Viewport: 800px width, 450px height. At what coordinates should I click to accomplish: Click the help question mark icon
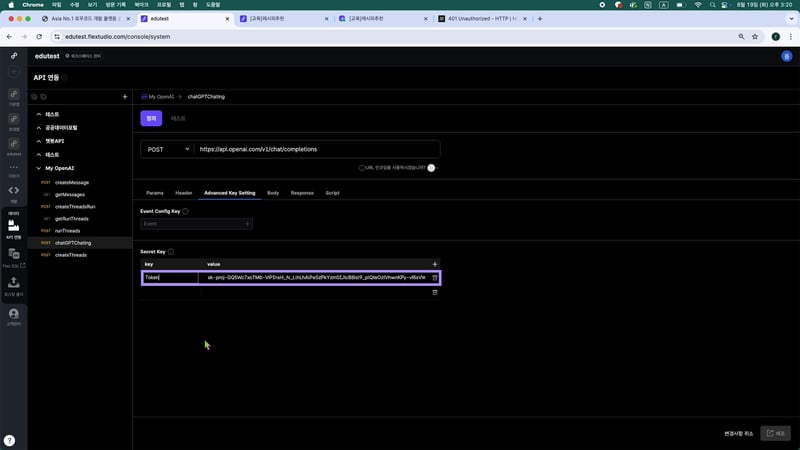pos(9,440)
